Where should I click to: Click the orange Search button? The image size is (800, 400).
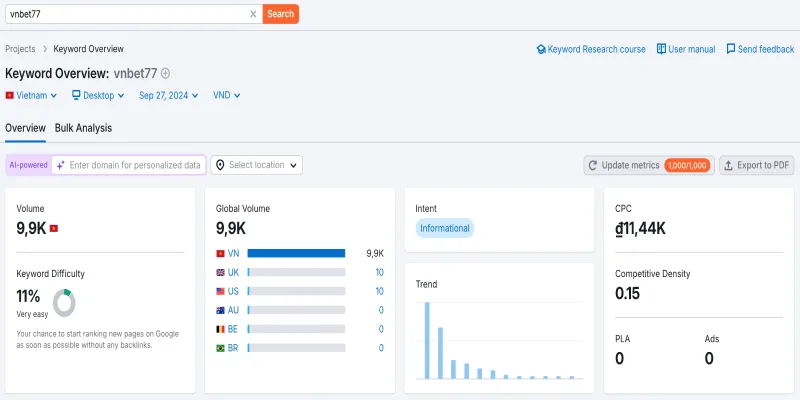(x=281, y=14)
